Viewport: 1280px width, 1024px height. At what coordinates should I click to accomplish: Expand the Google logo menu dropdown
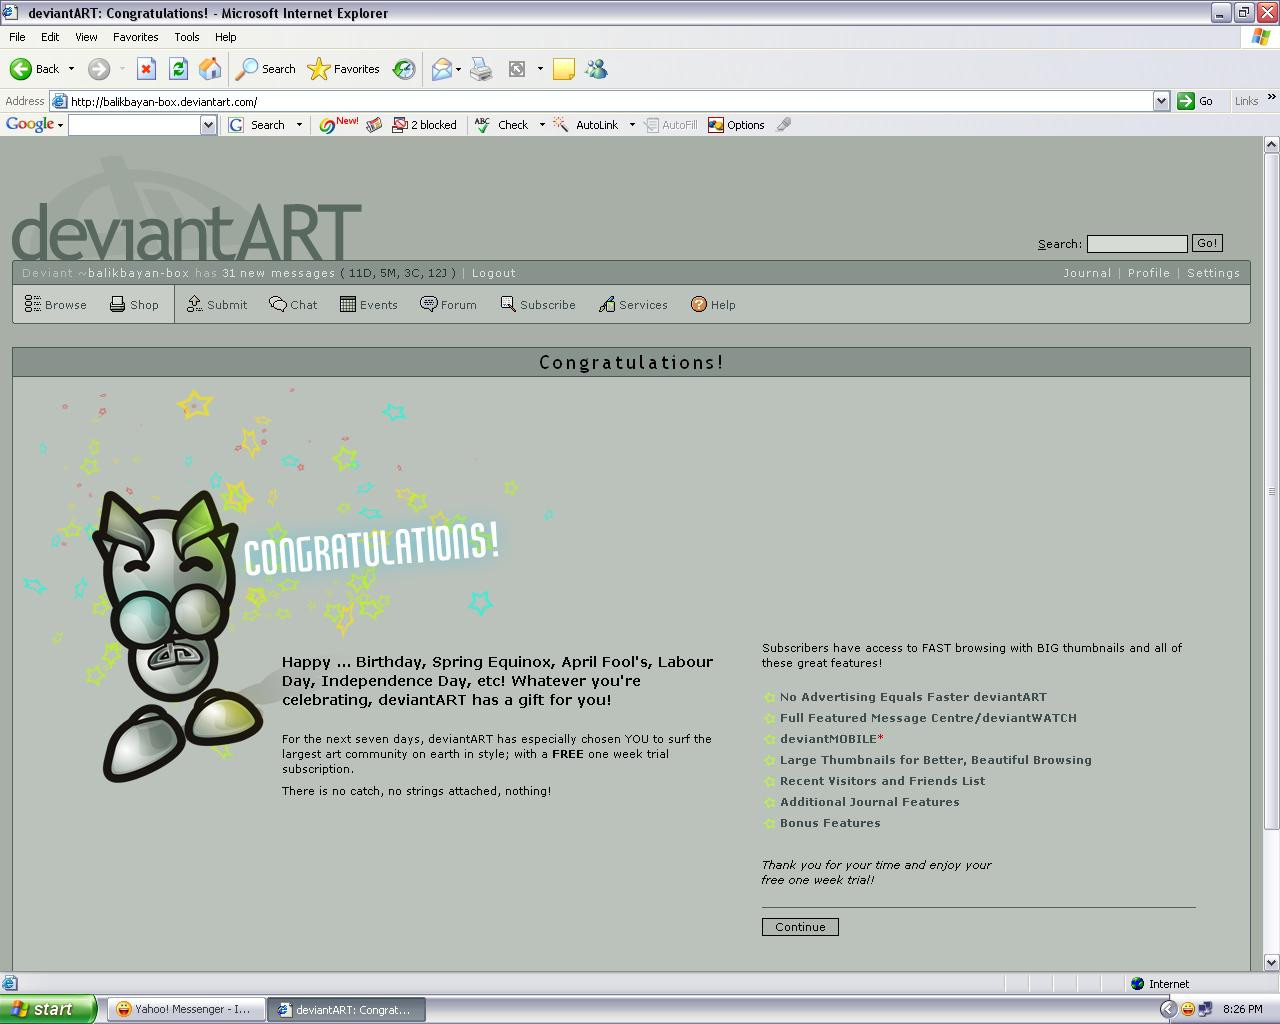point(60,125)
